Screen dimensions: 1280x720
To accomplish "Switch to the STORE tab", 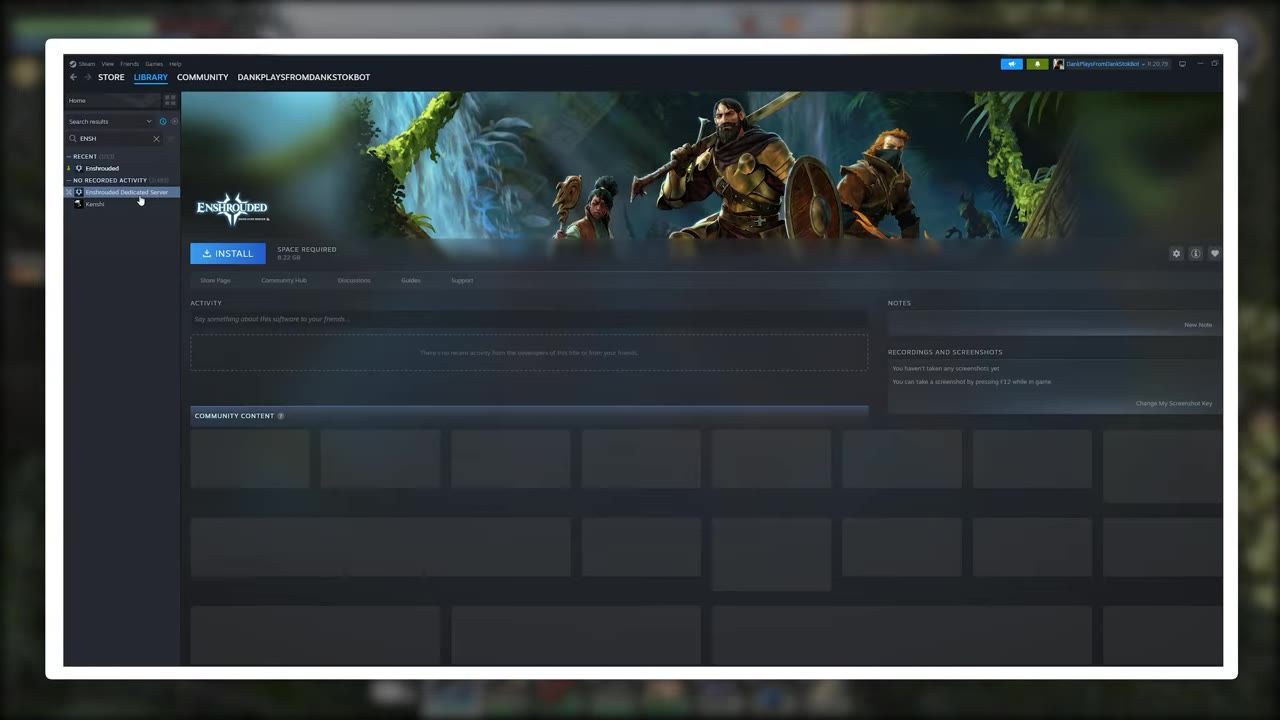I will point(111,77).
